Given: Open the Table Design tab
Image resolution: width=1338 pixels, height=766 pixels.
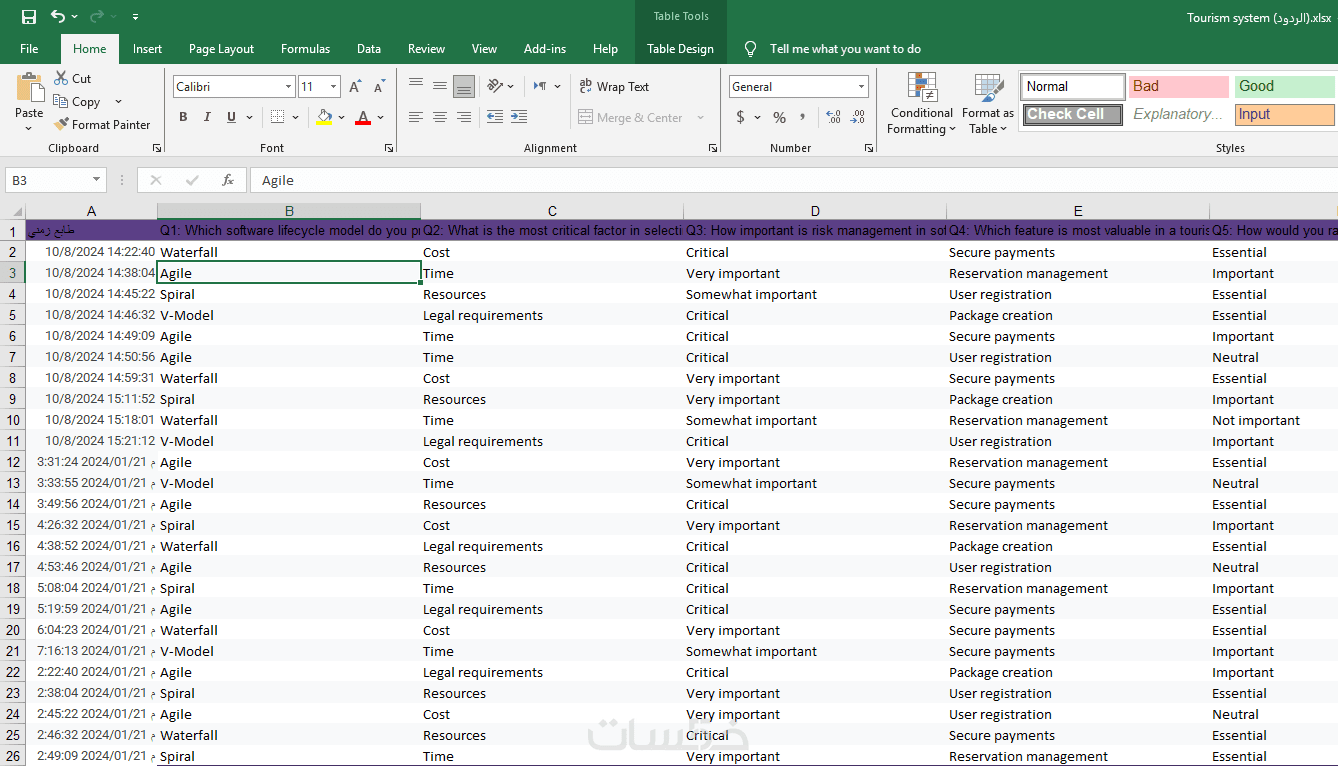Looking at the screenshot, I should coord(680,49).
